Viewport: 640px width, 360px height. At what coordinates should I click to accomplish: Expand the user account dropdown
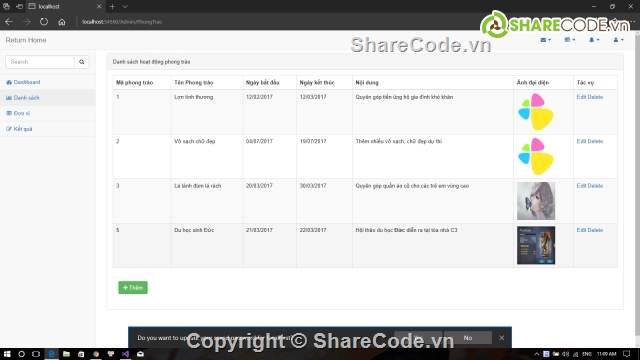(618, 40)
